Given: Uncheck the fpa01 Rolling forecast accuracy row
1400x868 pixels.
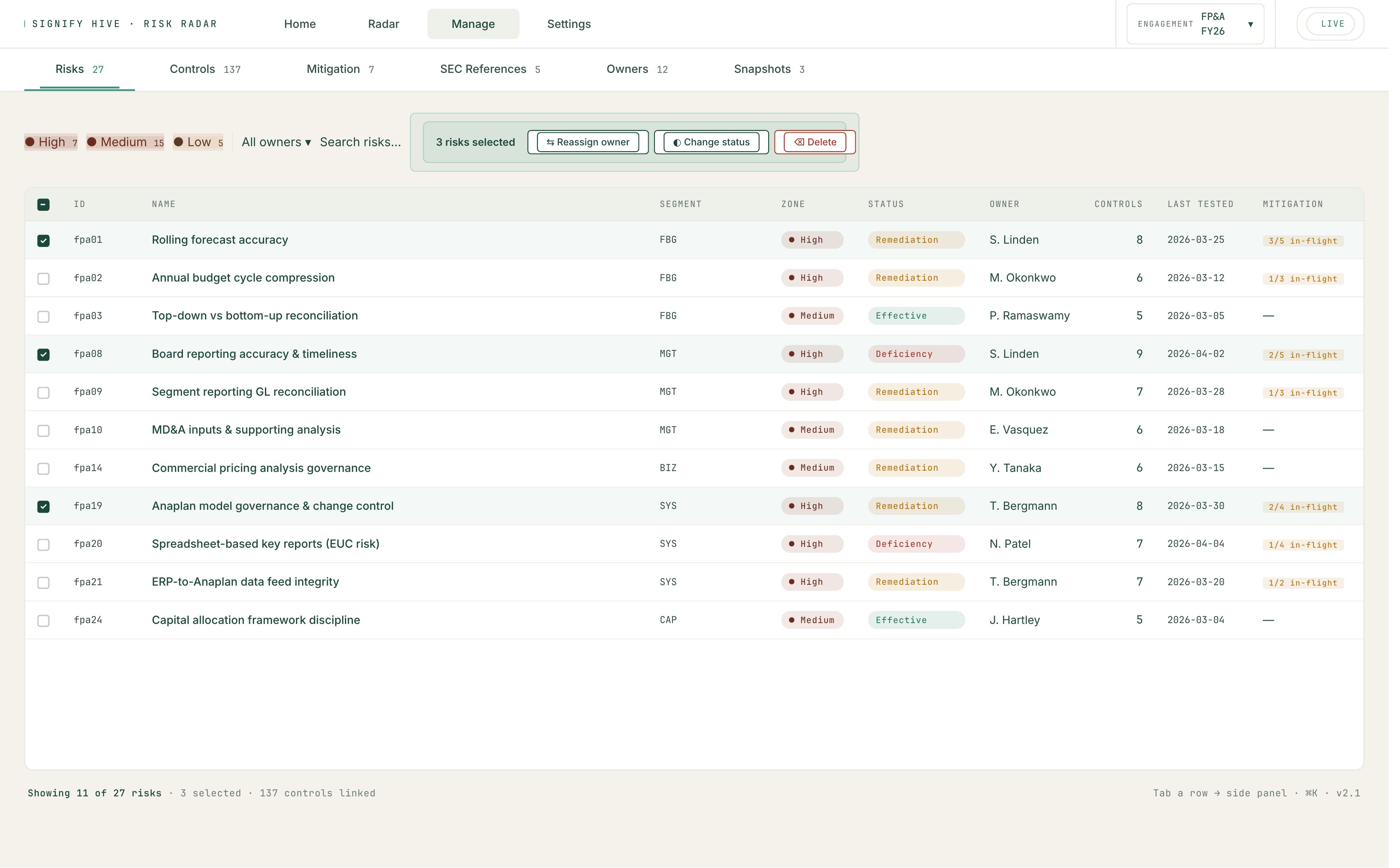Looking at the screenshot, I should click(x=43, y=241).
